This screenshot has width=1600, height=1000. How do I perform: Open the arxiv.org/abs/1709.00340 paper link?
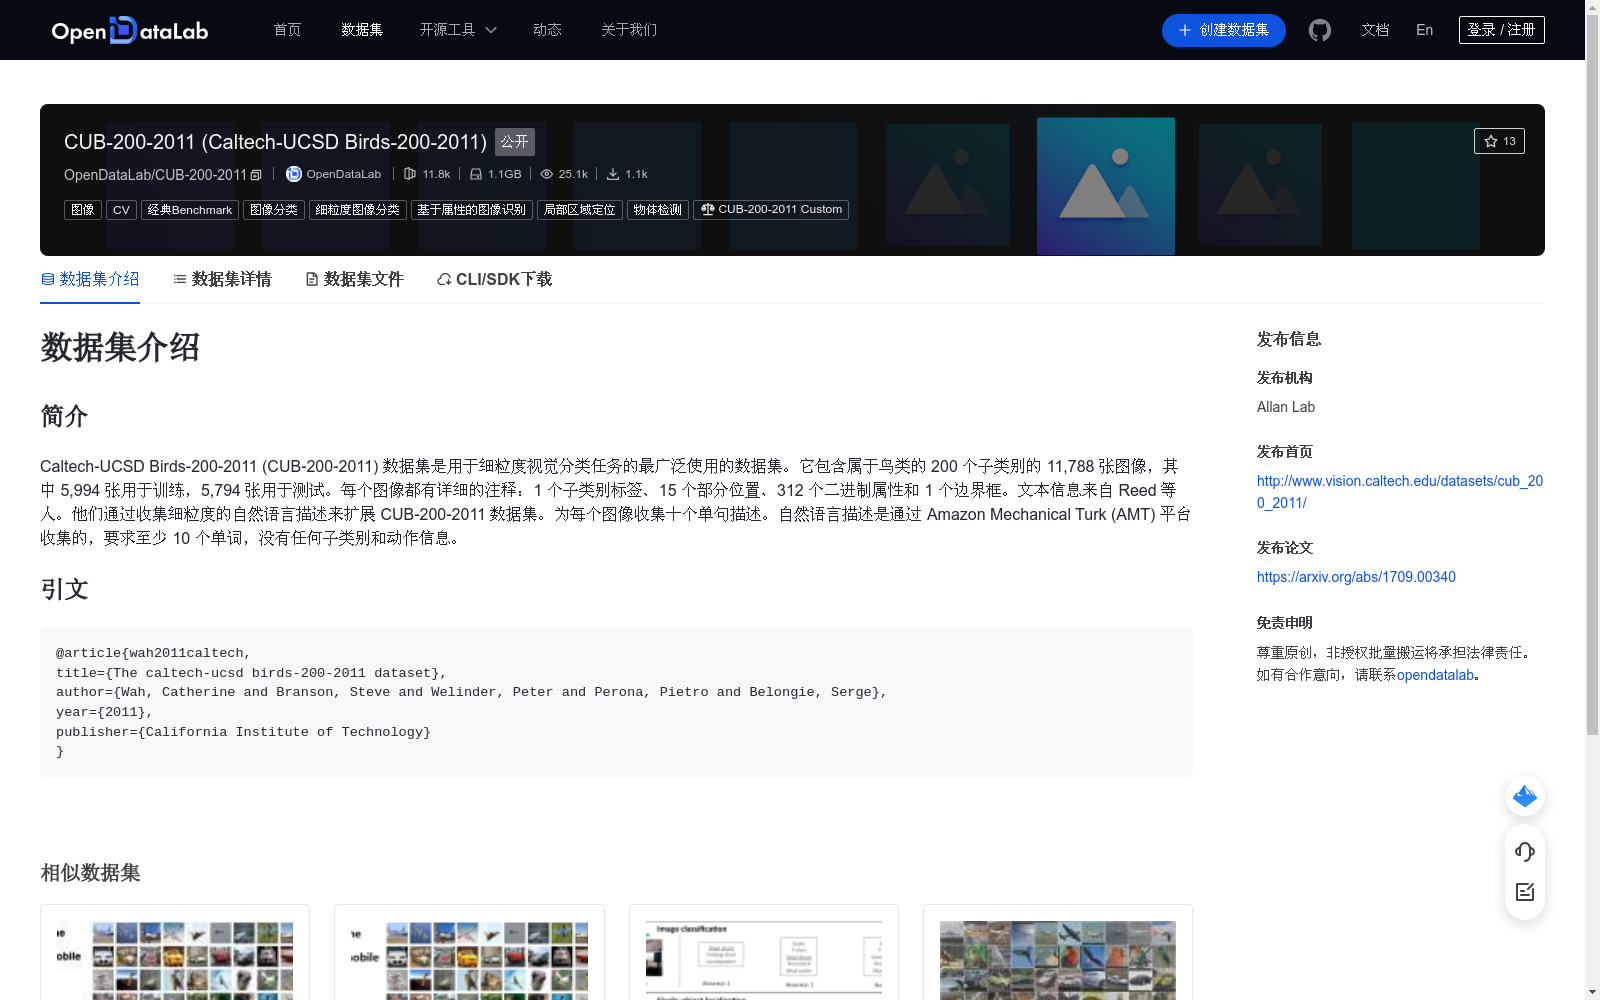pos(1356,577)
